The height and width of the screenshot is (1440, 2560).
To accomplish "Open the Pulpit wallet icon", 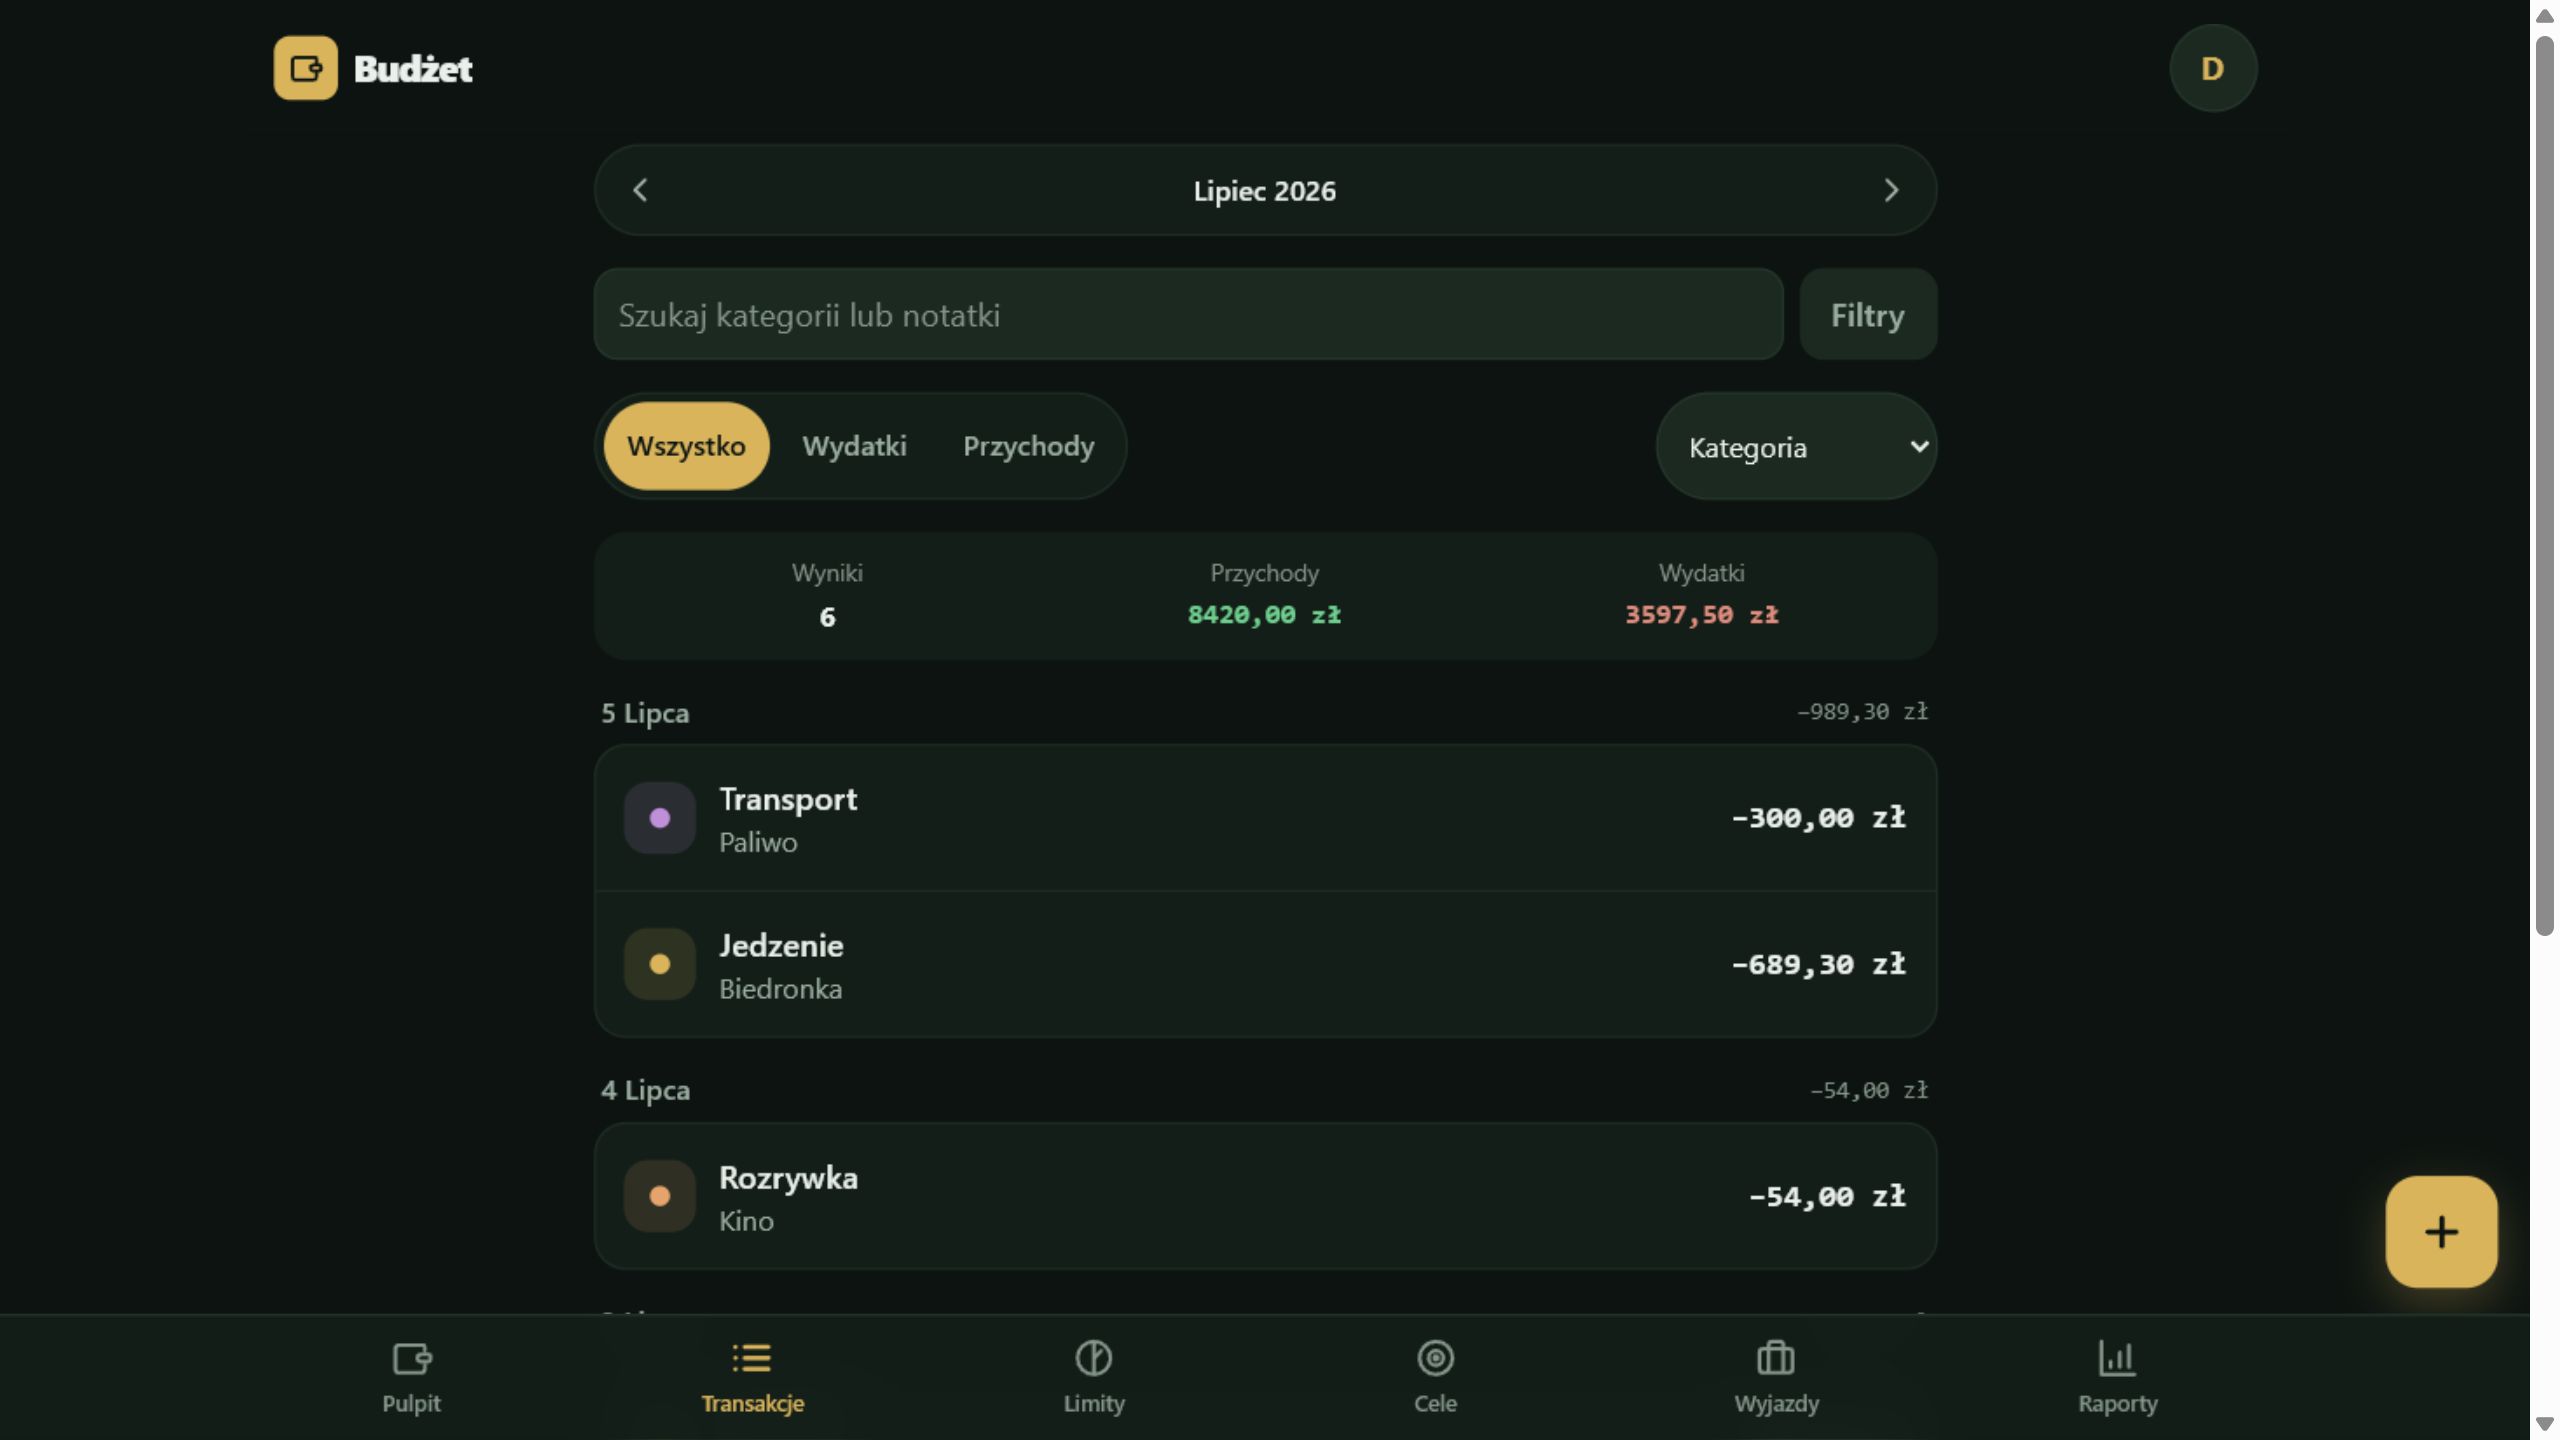I will (411, 1358).
